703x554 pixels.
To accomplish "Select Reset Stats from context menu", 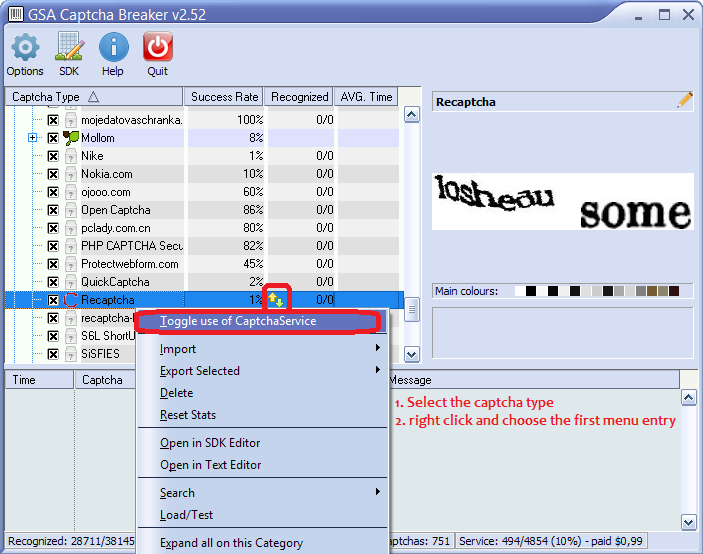I will (x=188, y=415).
